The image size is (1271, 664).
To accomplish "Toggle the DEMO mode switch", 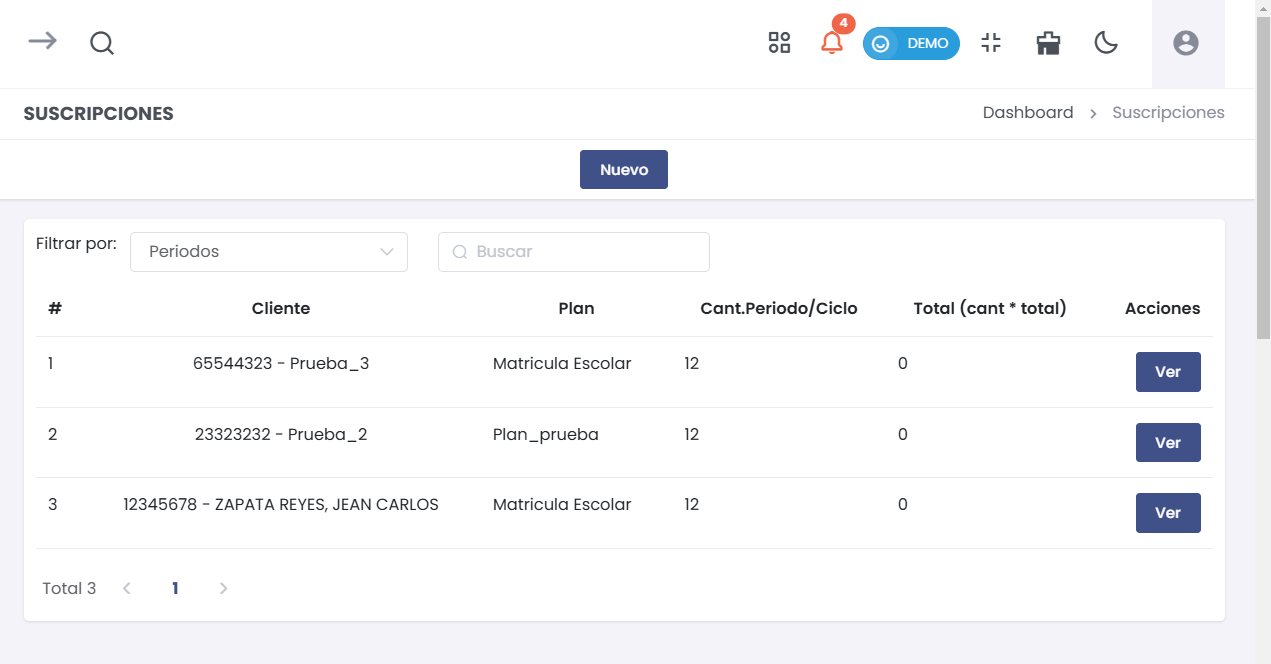I will [911, 44].
